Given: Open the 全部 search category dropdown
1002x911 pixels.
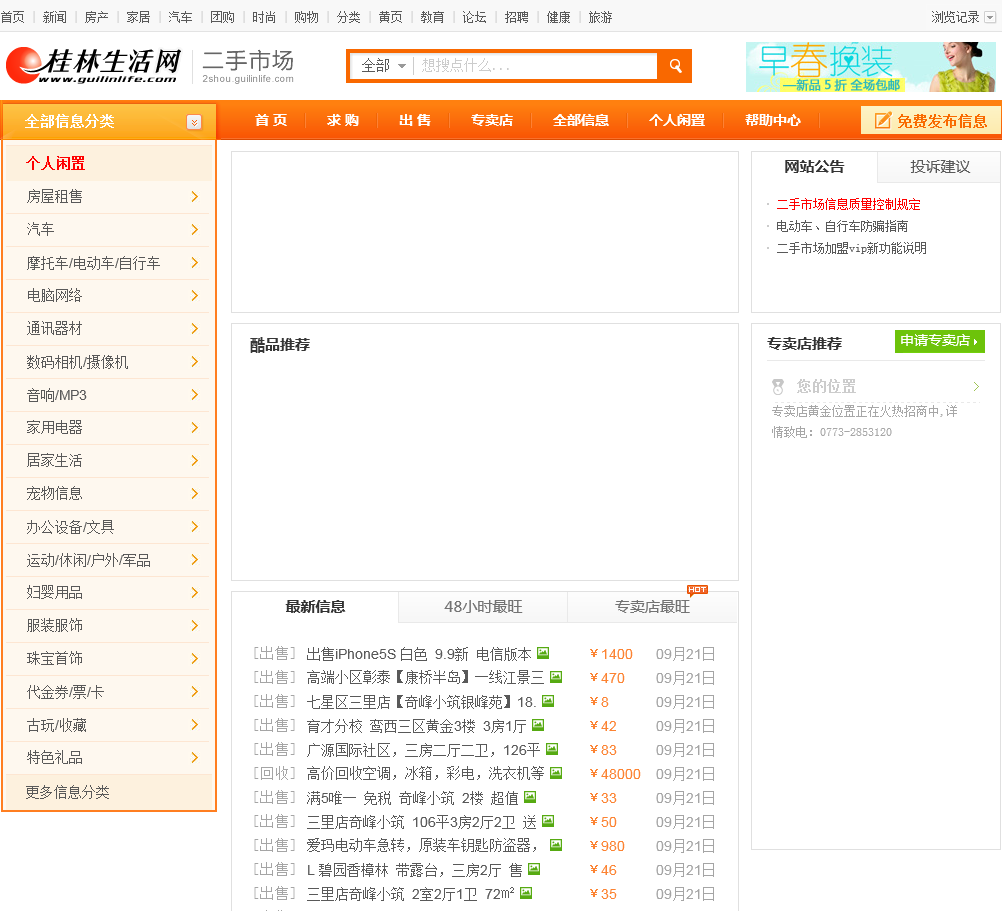Looking at the screenshot, I should (x=383, y=66).
